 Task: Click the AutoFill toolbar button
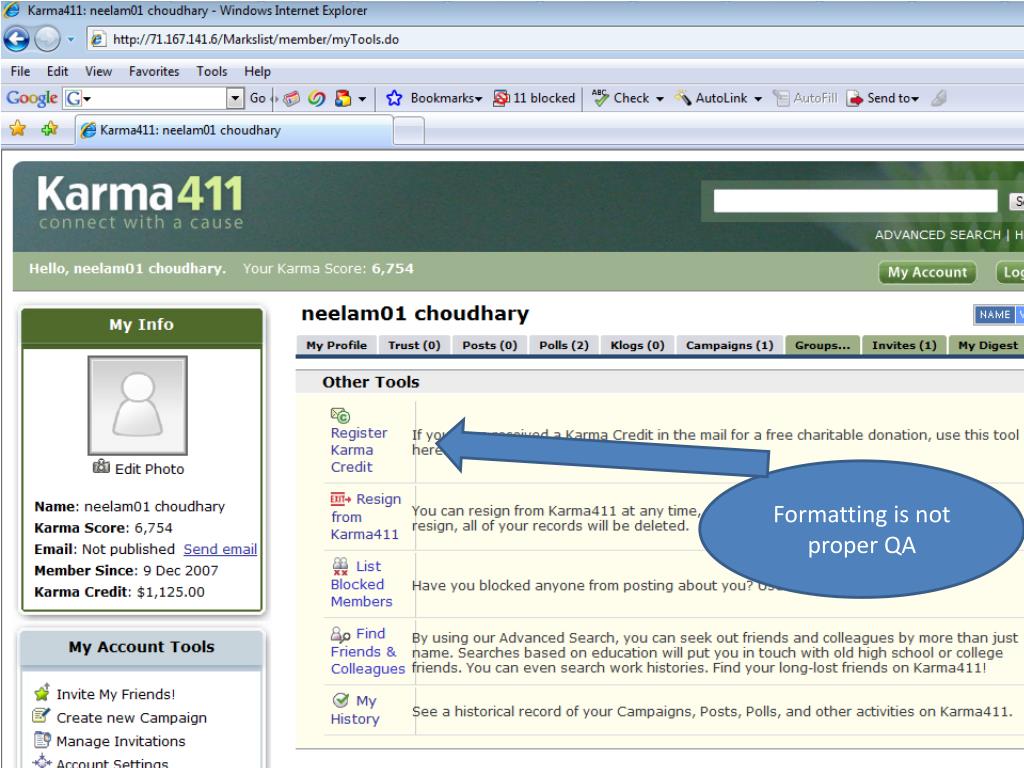point(805,98)
